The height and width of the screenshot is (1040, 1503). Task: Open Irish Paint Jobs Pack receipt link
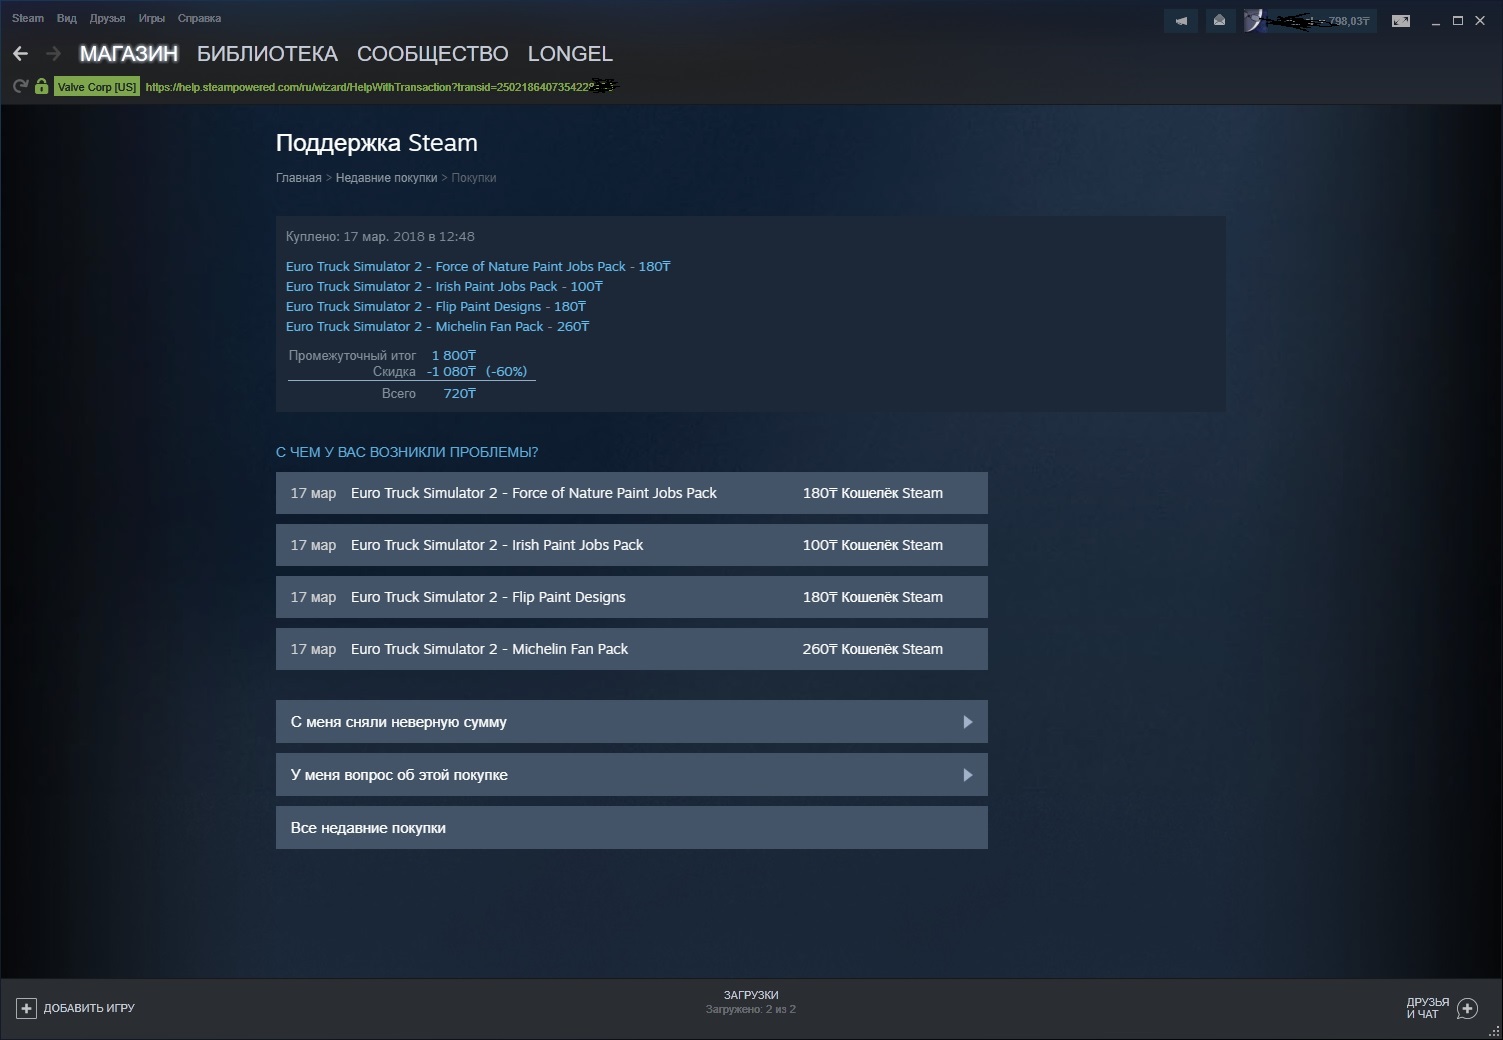point(443,287)
